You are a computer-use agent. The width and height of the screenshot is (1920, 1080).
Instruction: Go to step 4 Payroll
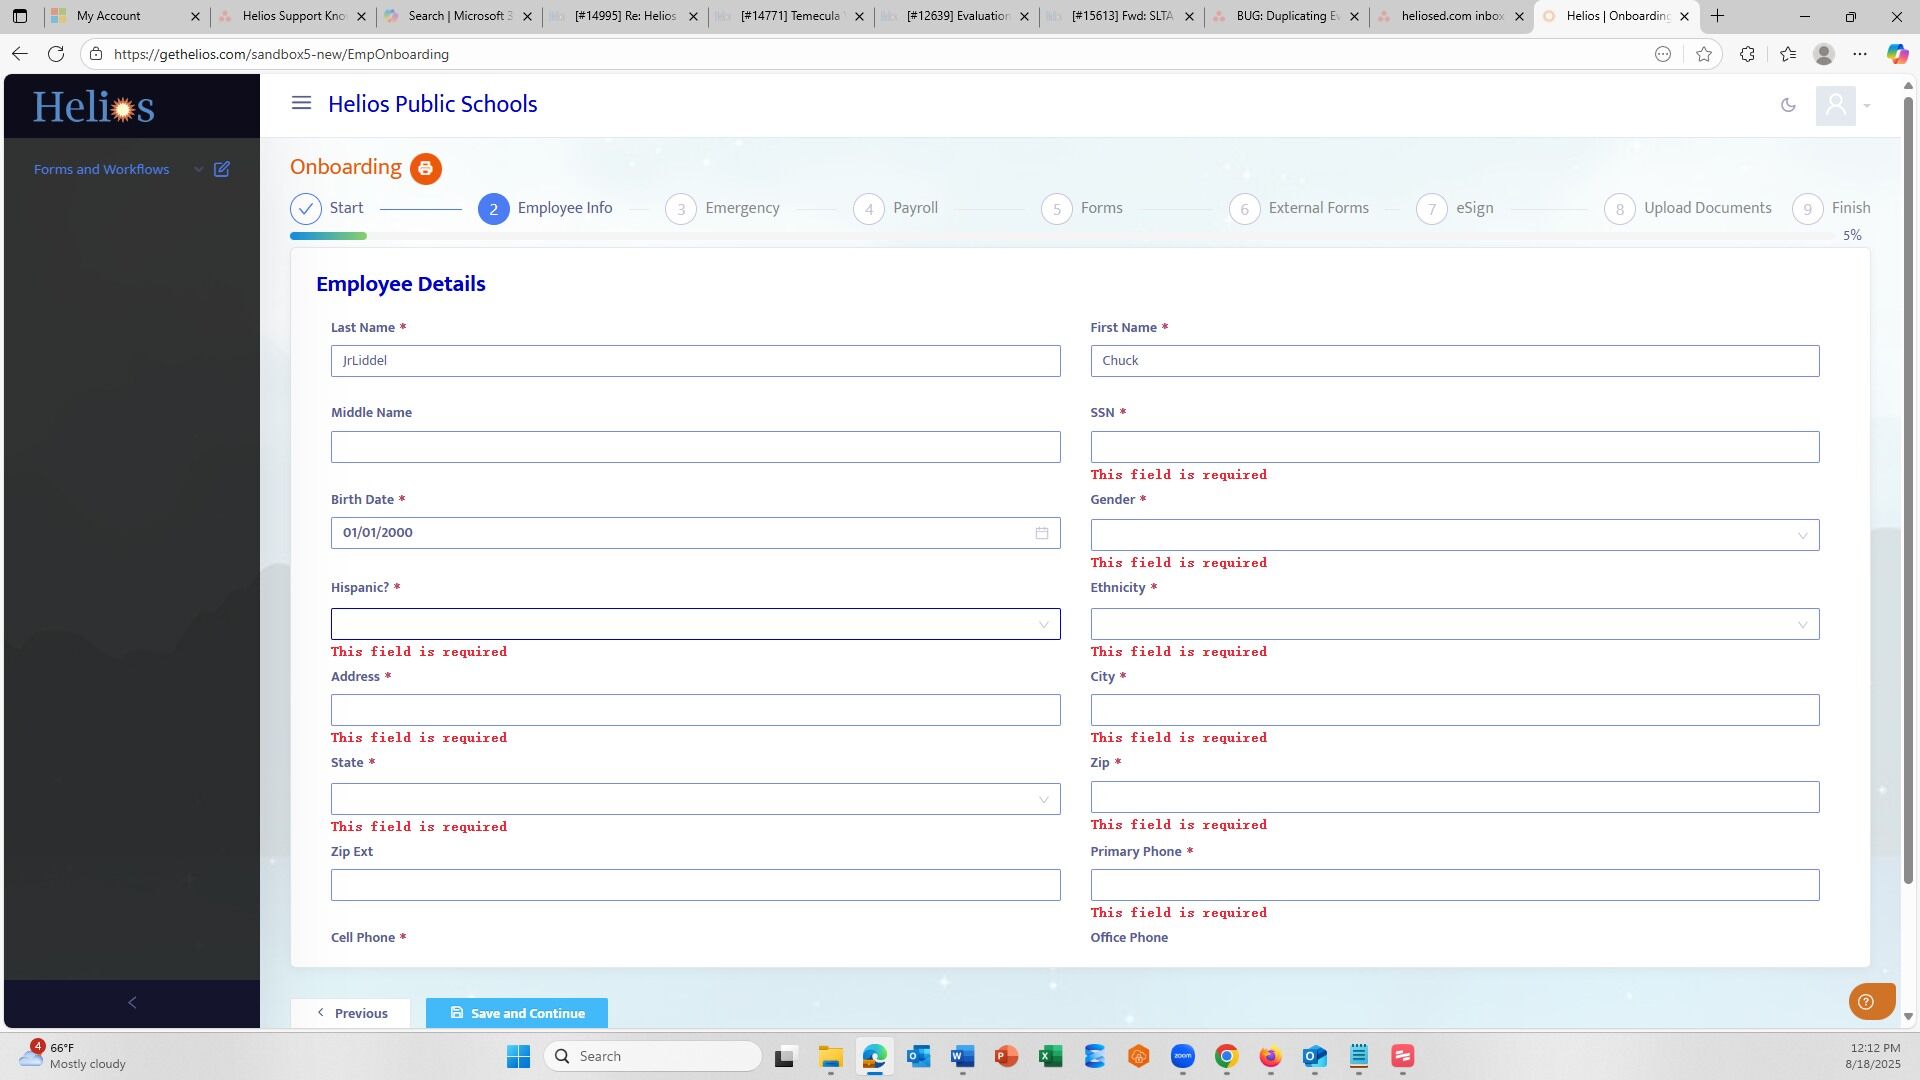tap(895, 209)
